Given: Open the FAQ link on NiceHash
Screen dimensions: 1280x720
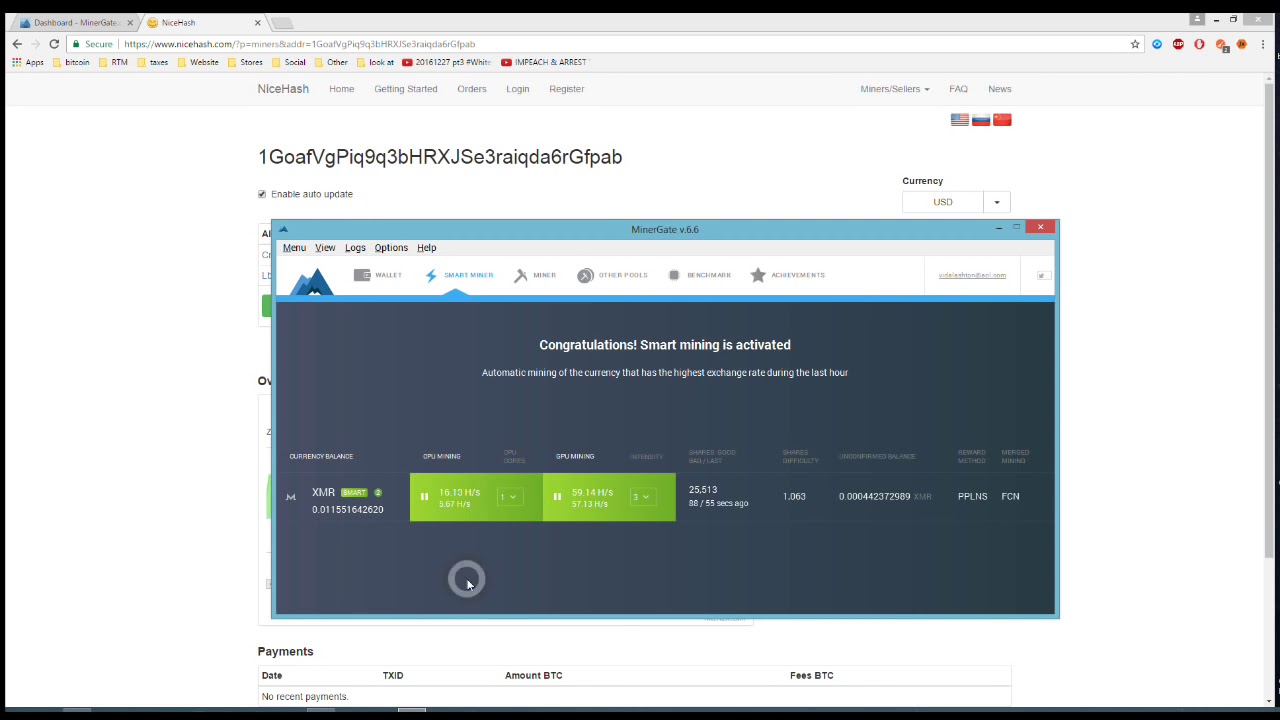Looking at the screenshot, I should pos(958,89).
